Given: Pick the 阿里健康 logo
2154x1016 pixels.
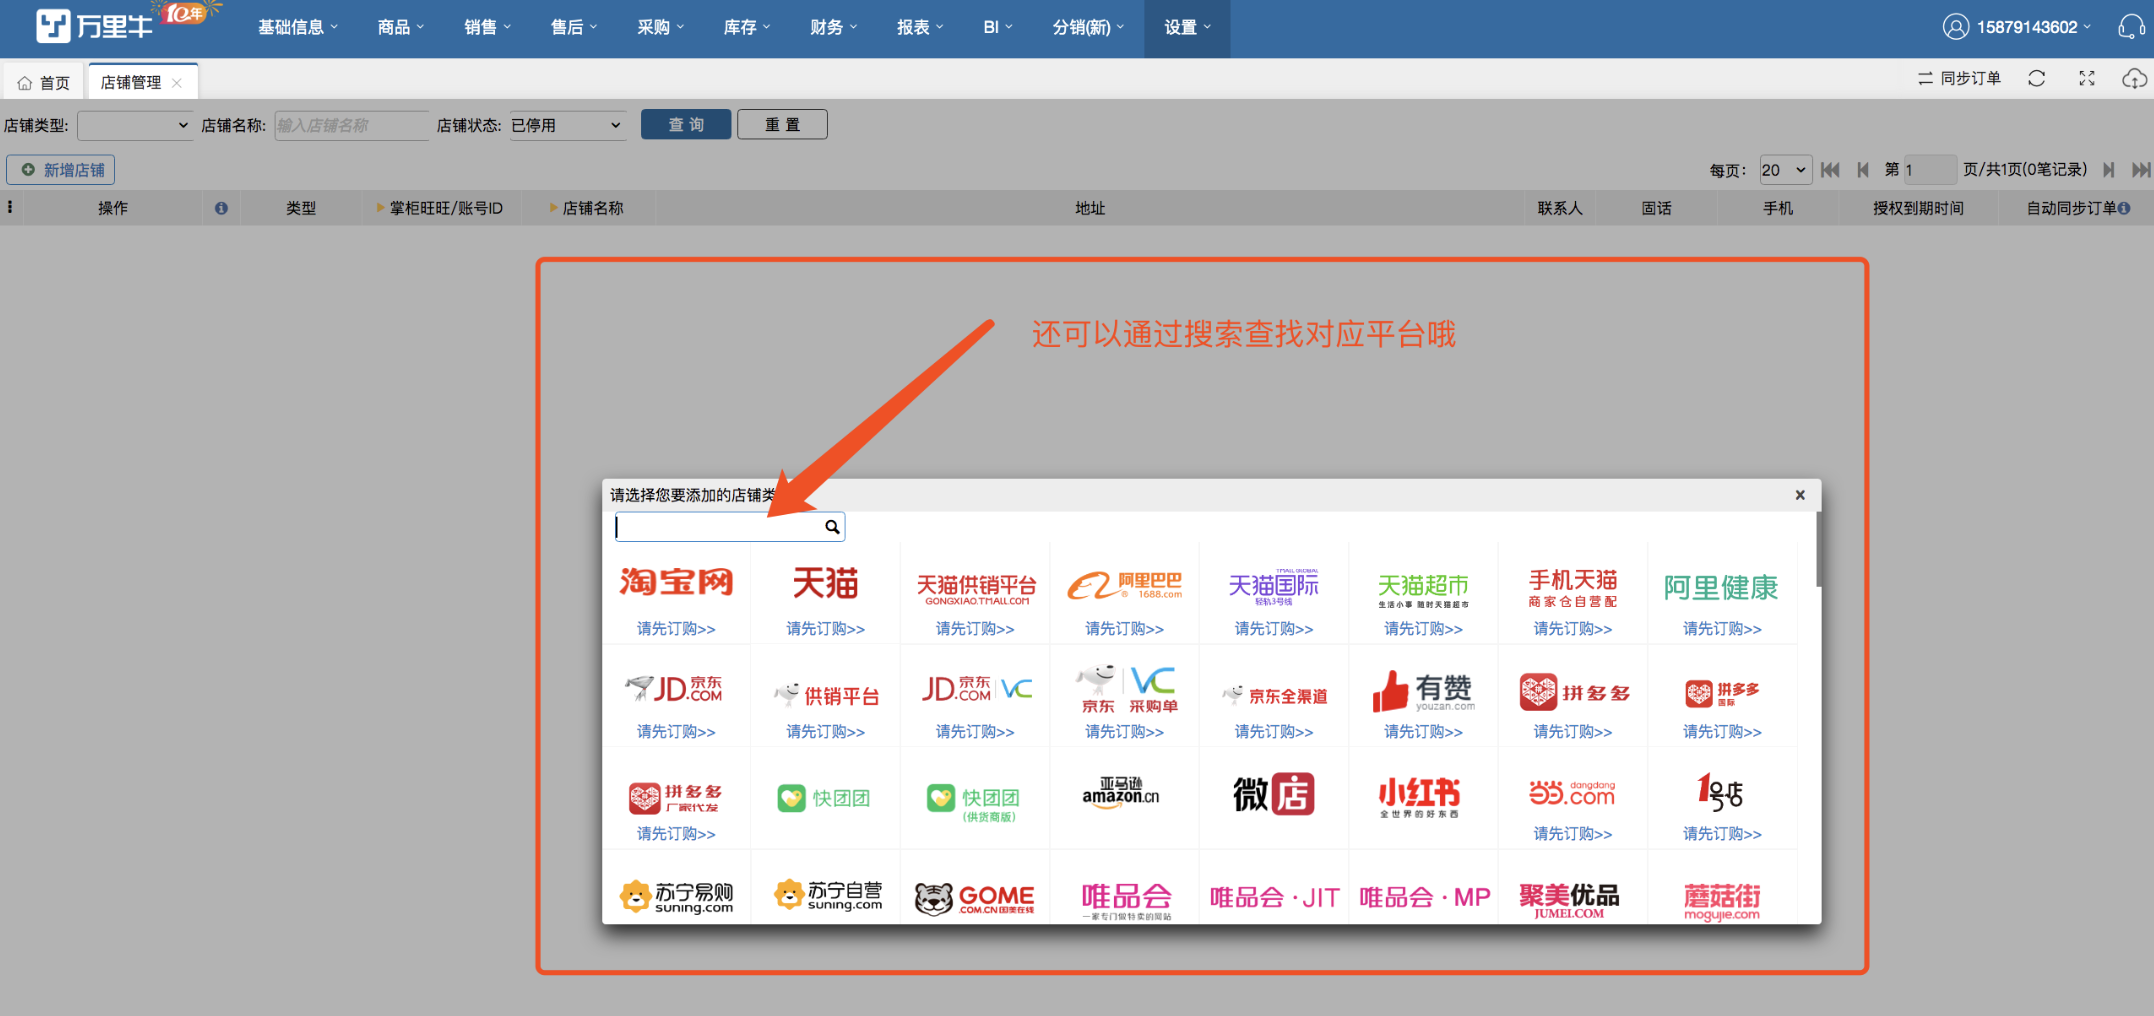Looking at the screenshot, I should (1721, 587).
